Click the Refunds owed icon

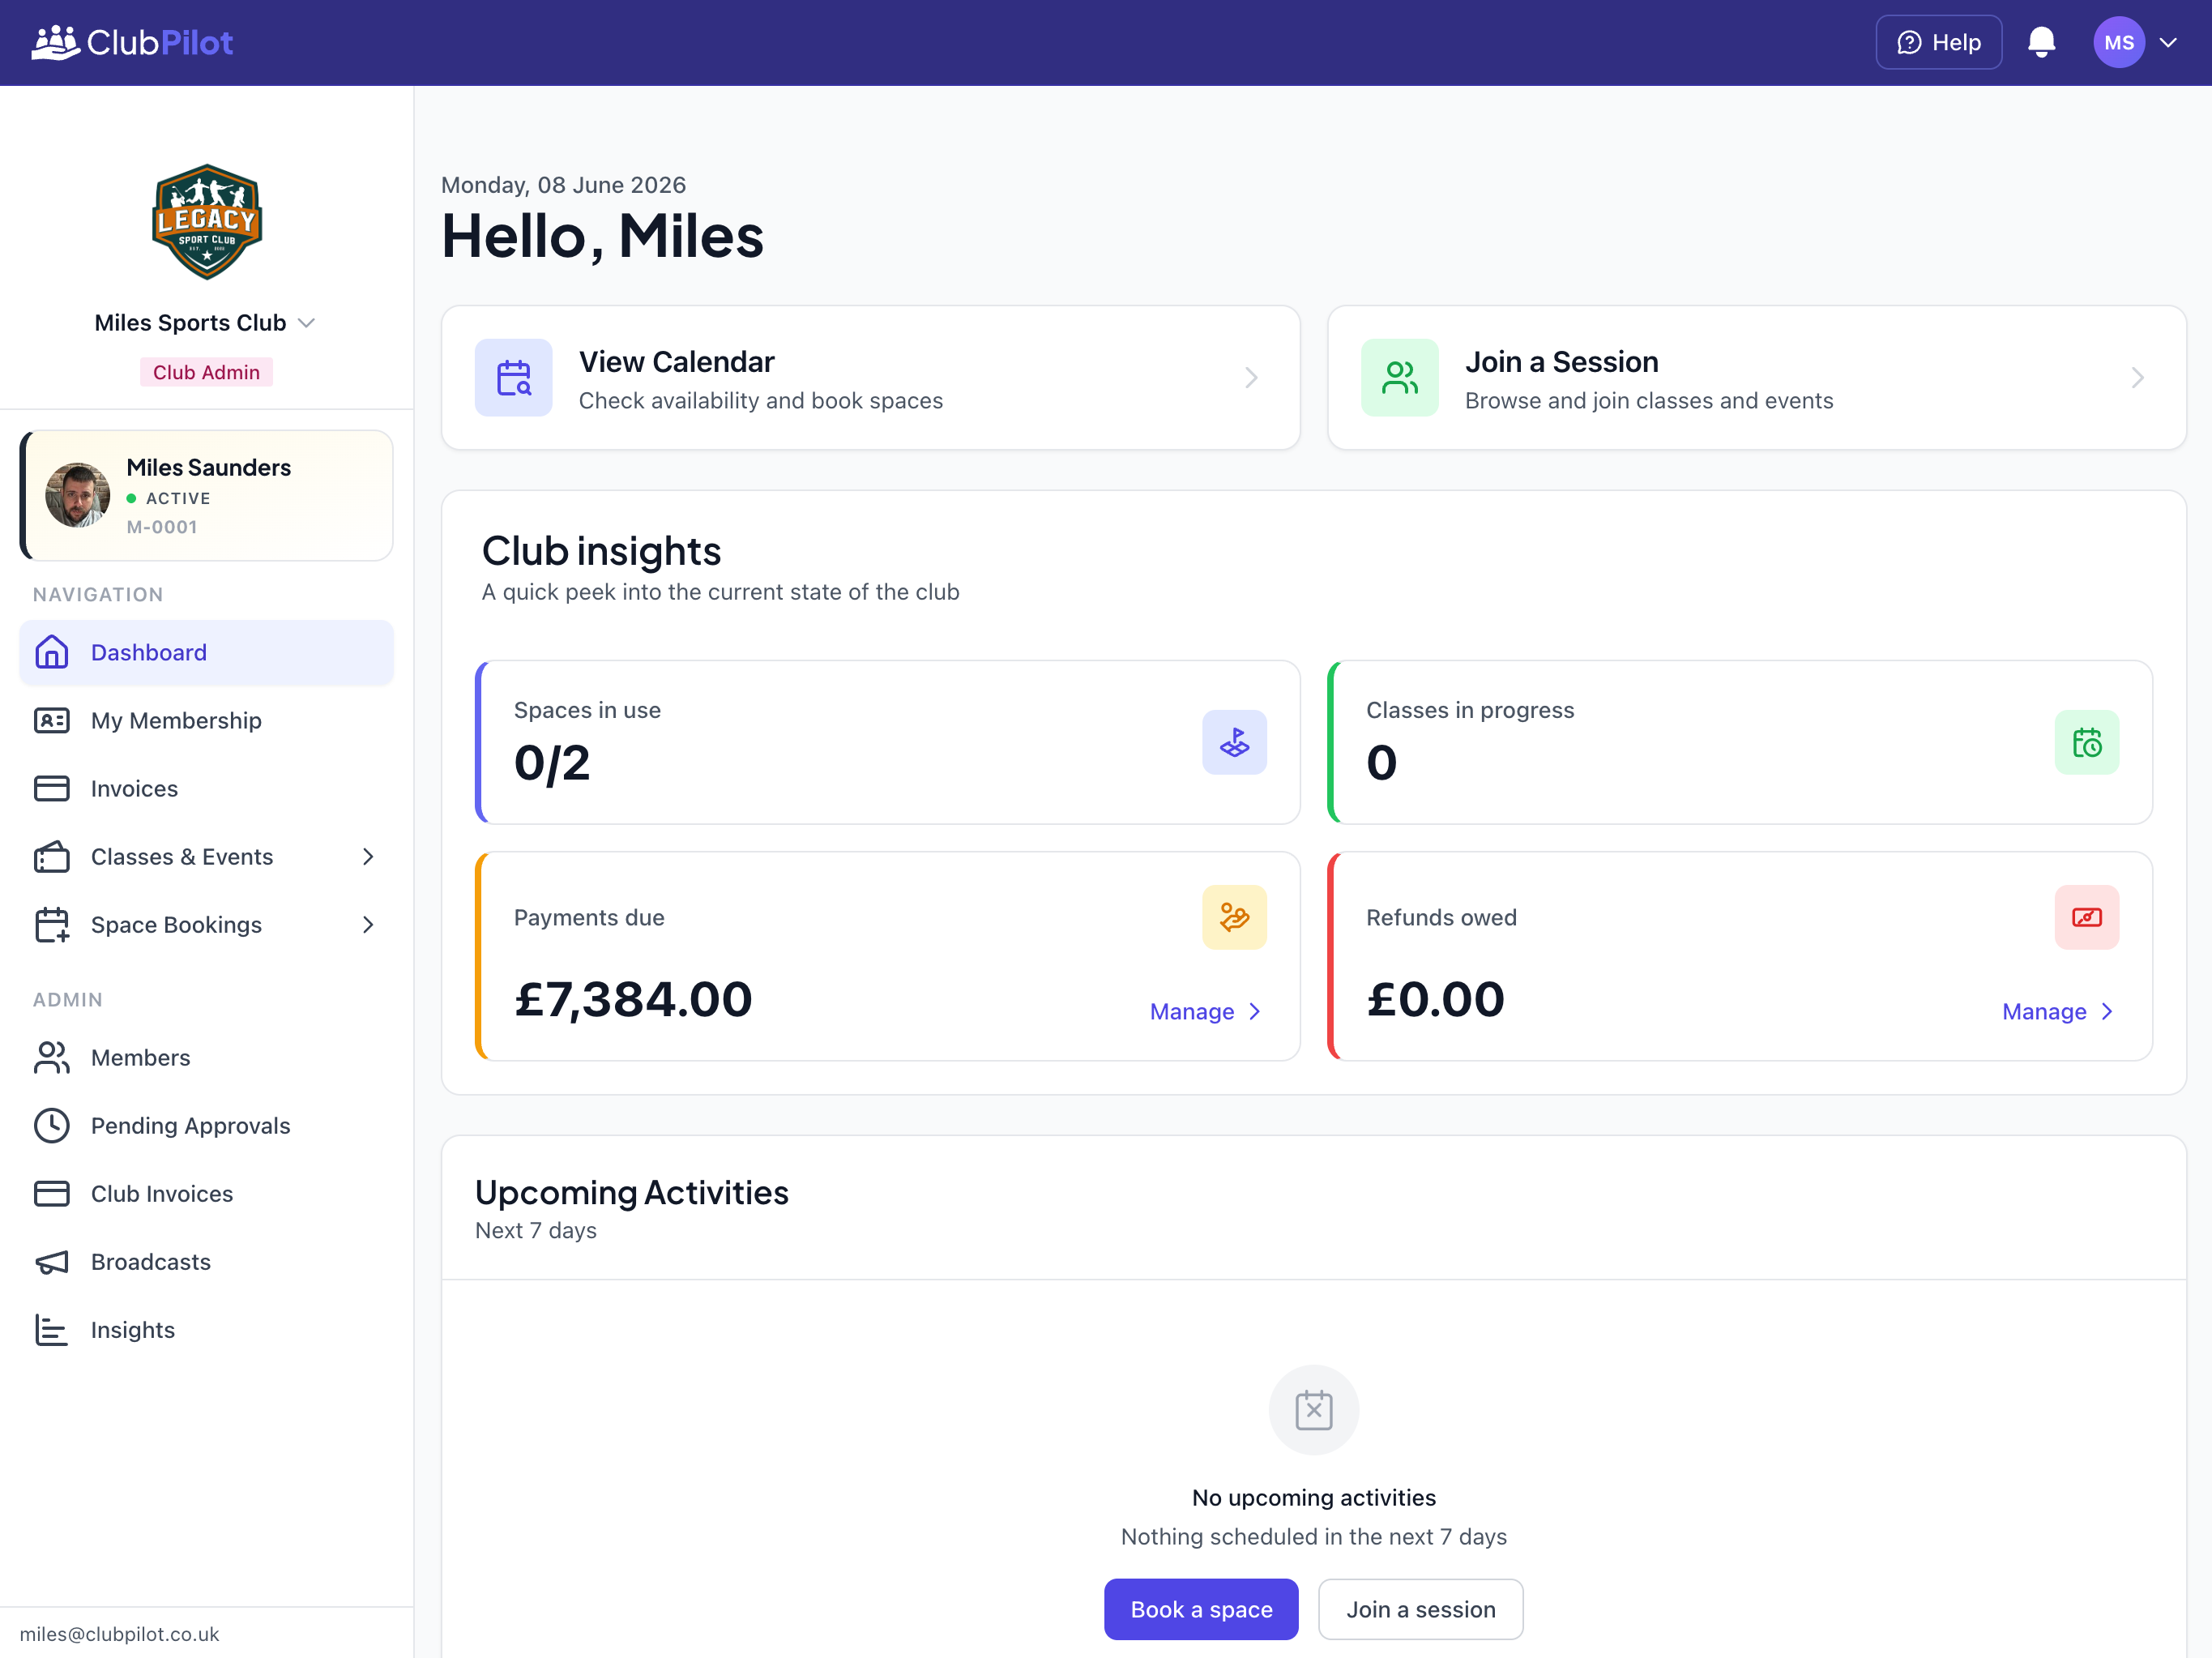(x=2086, y=917)
